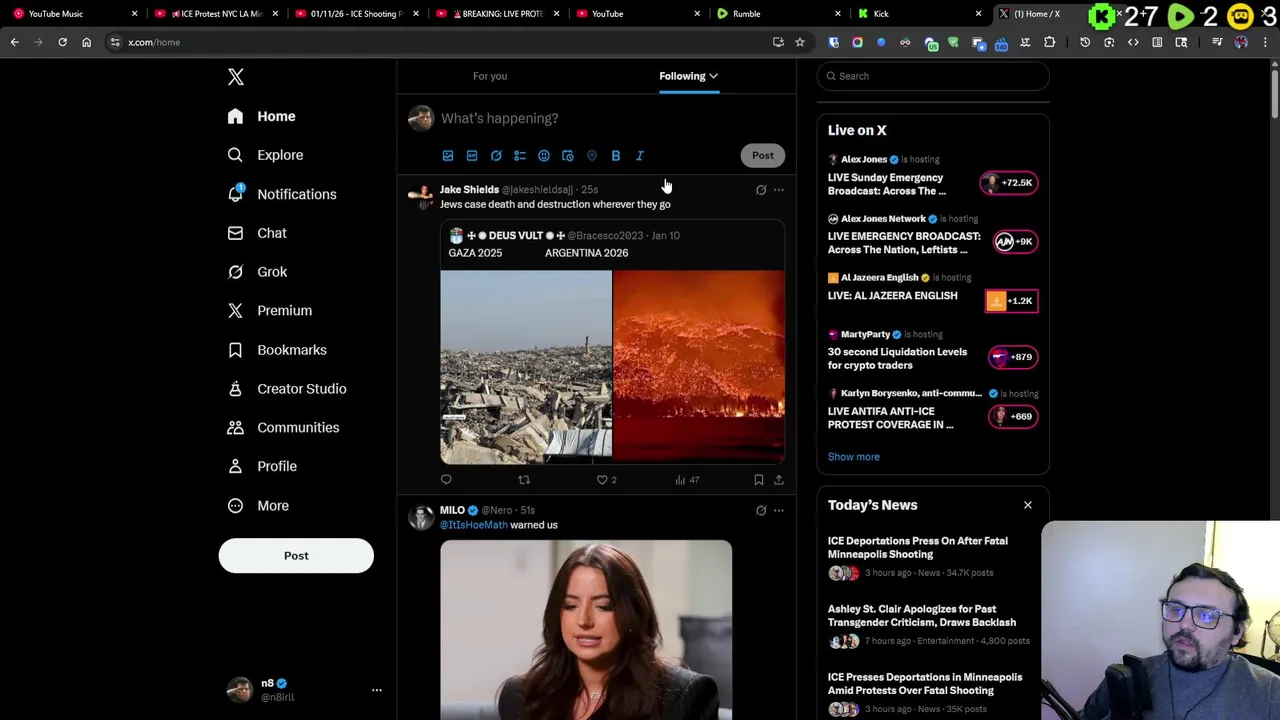Screen dimensions: 1280x720
Task: Open the More menu in sidebar
Action: point(259,506)
